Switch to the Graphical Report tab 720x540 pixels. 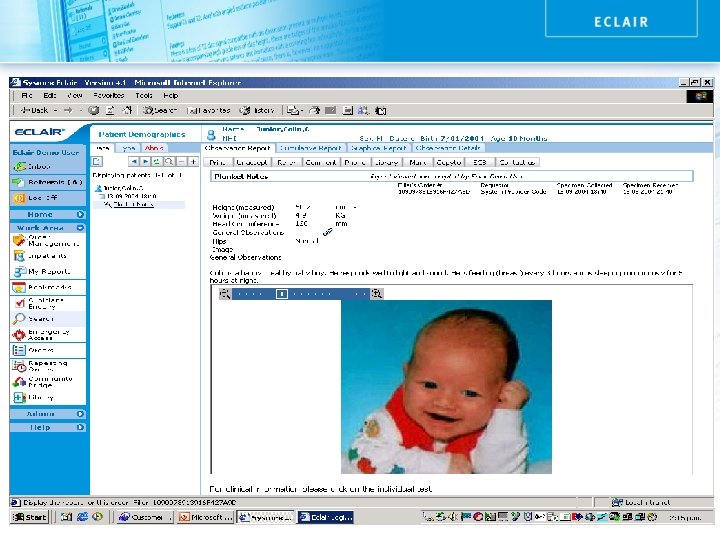(378, 148)
